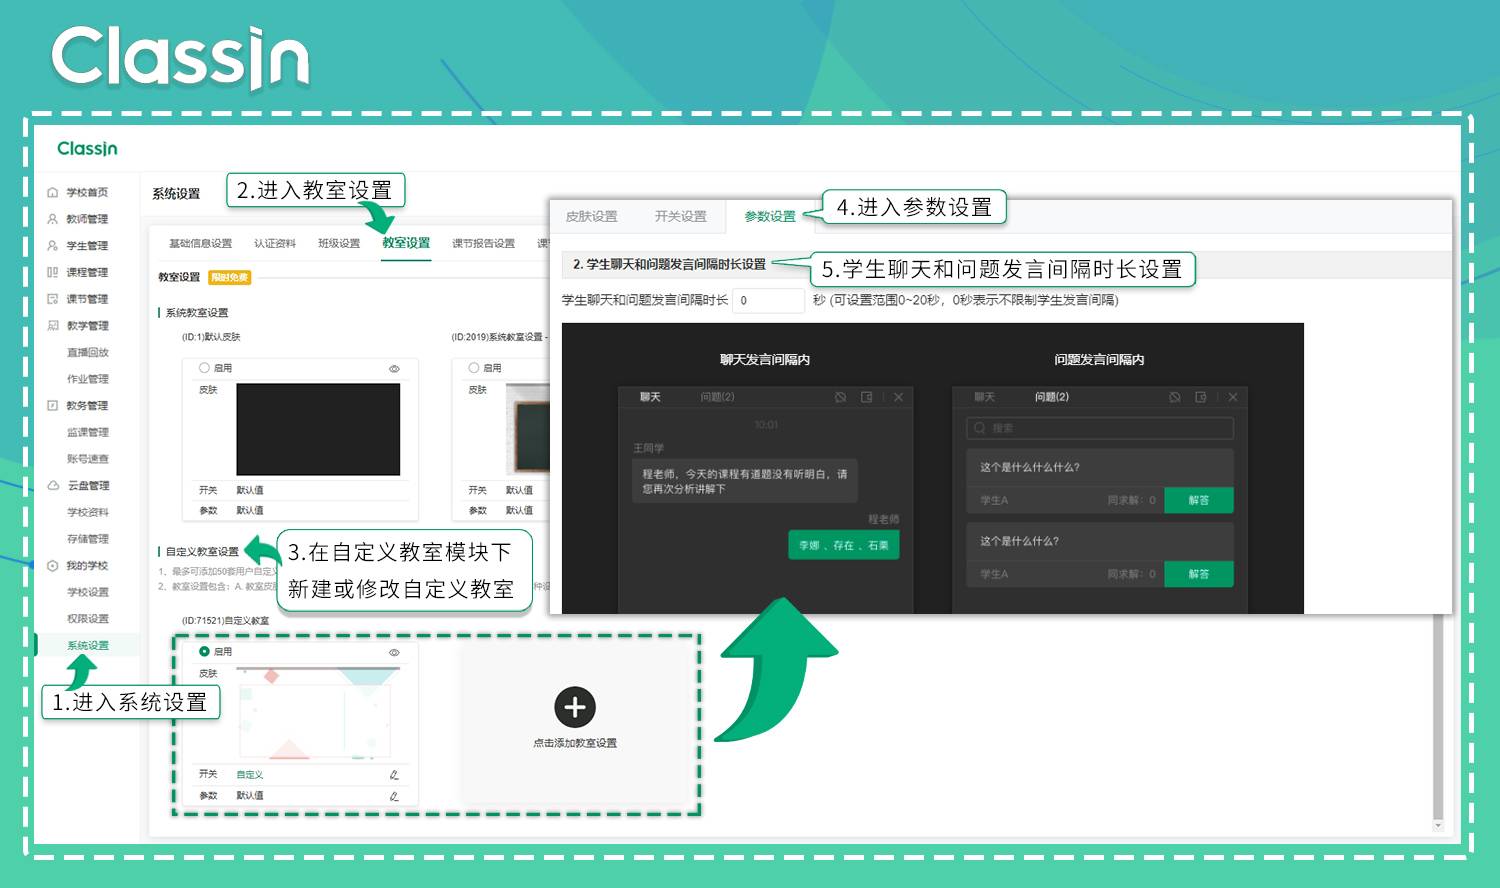The height and width of the screenshot is (888, 1500).
Task: Select 启用 radio for 默认皮肤 card
Action: (205, 368)
